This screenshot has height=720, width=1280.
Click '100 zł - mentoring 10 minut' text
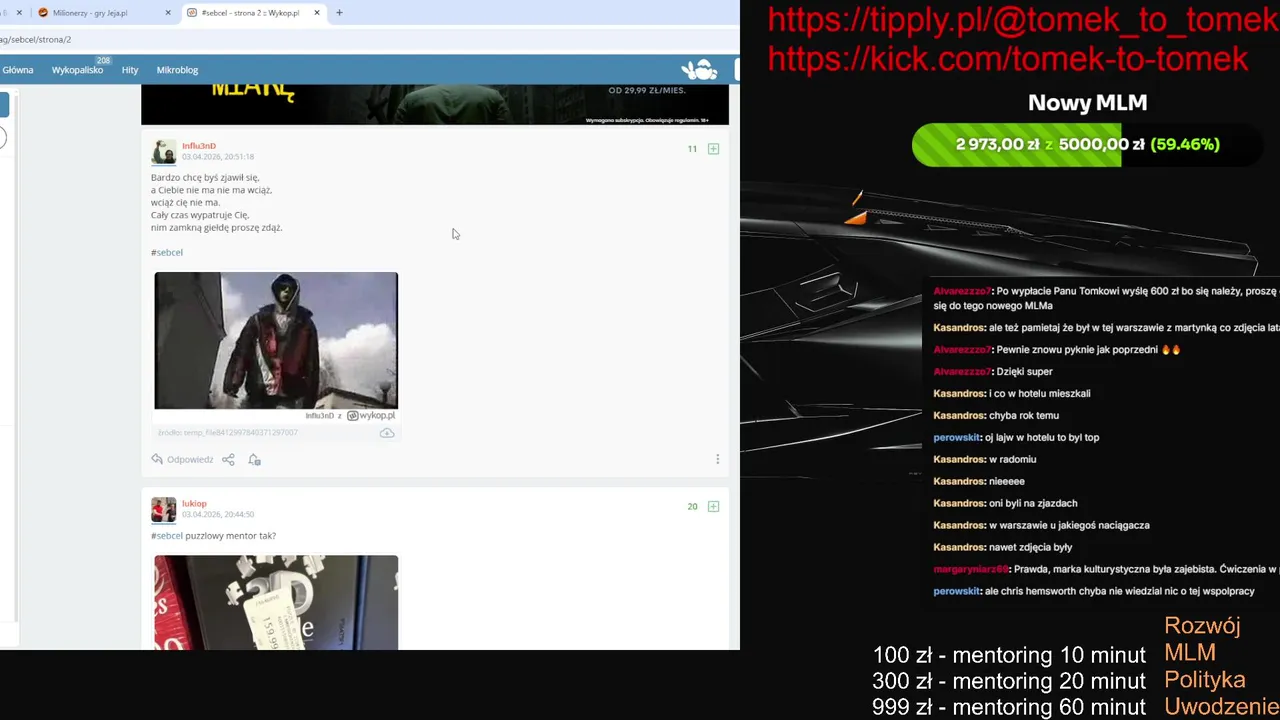pyautogui.click(x=1009, y=656)
